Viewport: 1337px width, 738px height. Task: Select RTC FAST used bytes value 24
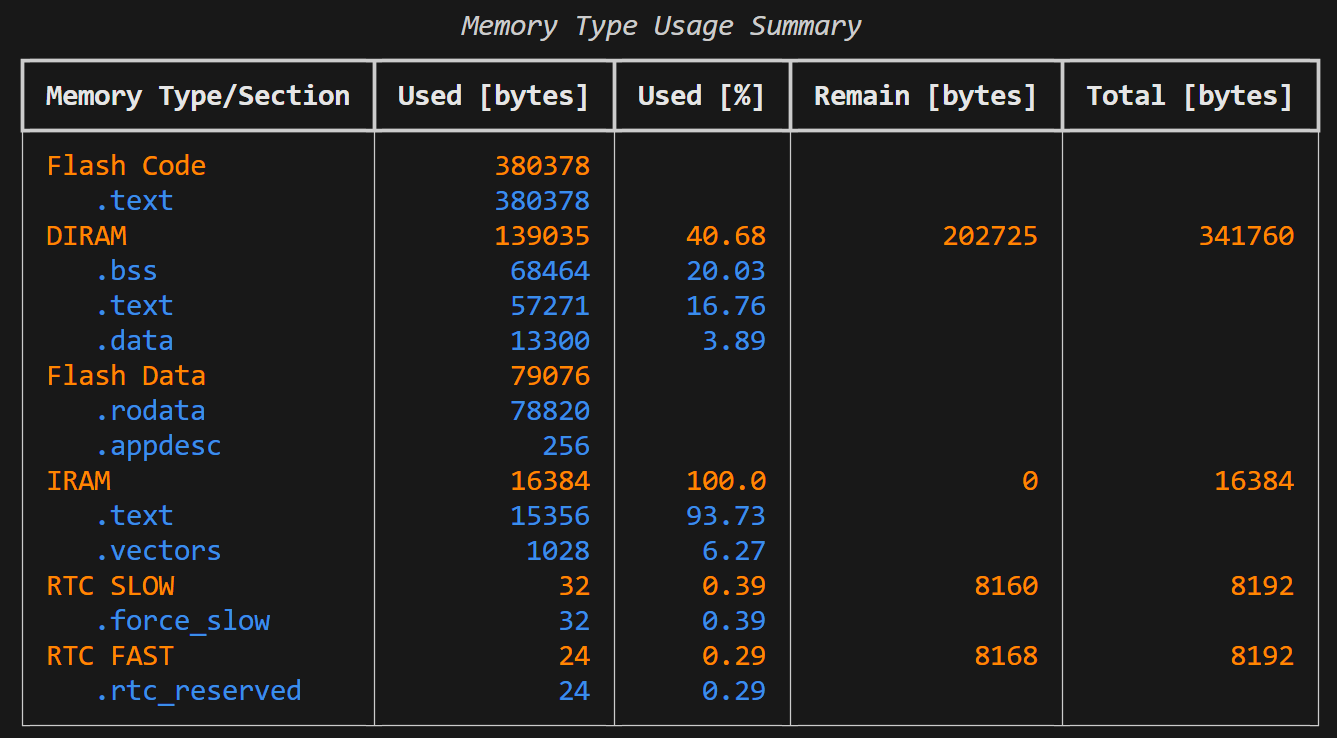[574, 656]
